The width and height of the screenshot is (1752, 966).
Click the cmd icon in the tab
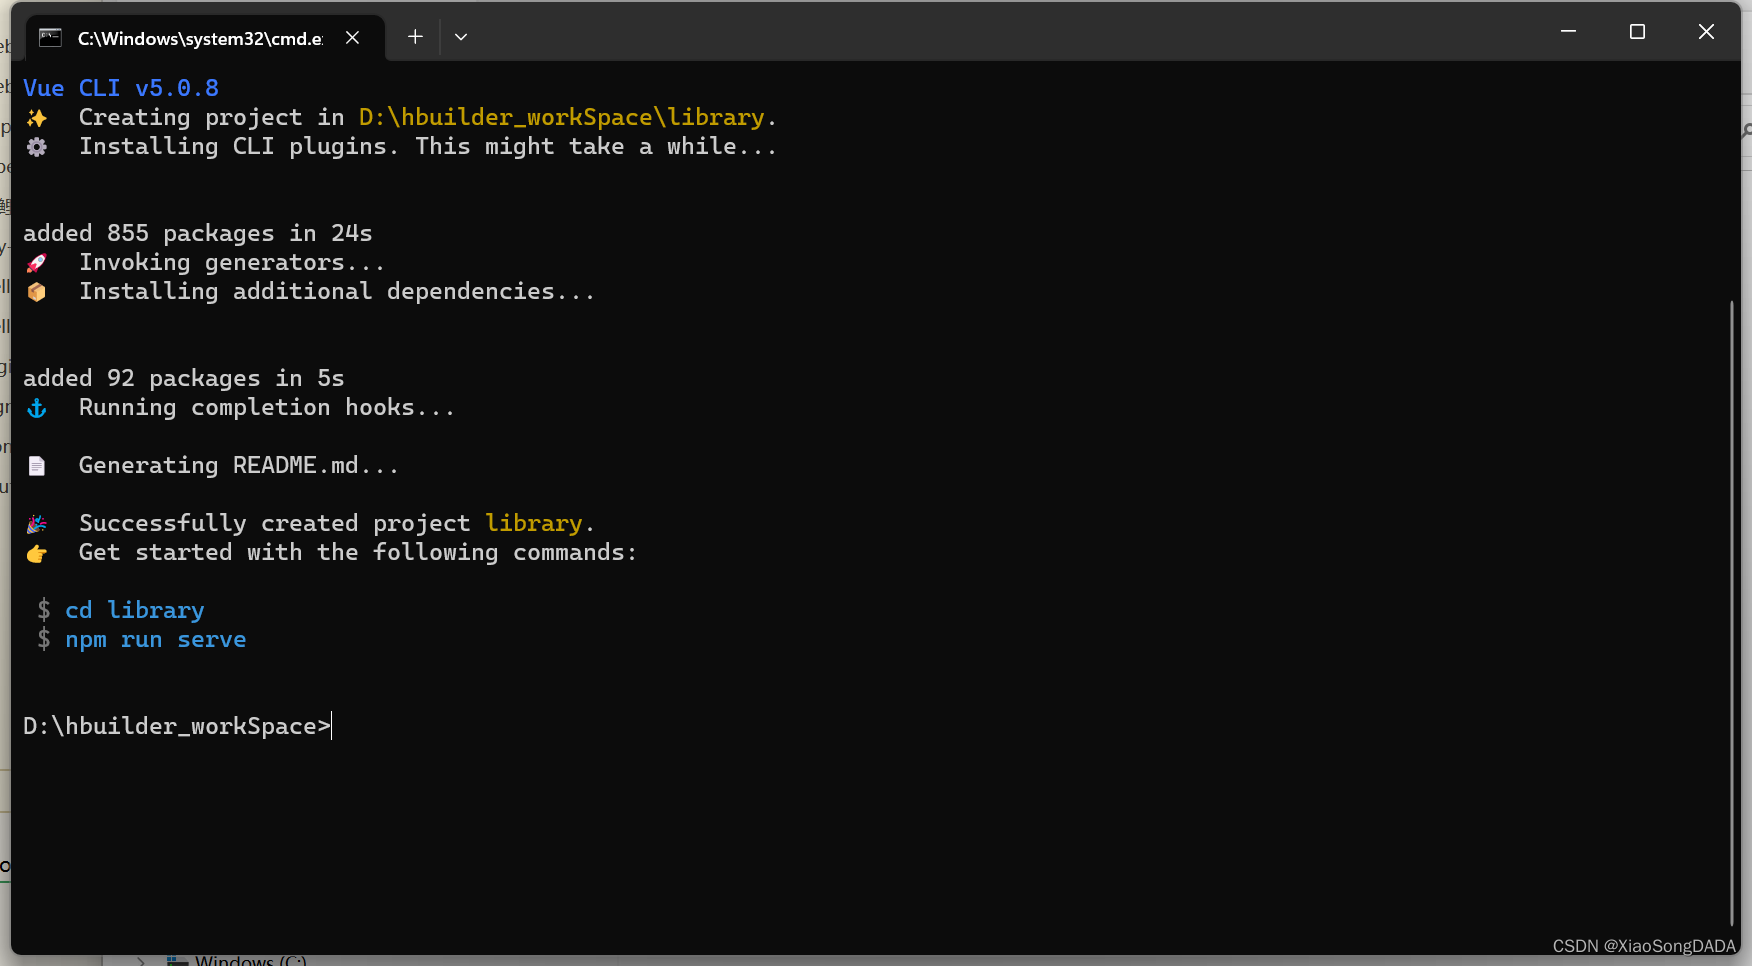coord(50,38)
